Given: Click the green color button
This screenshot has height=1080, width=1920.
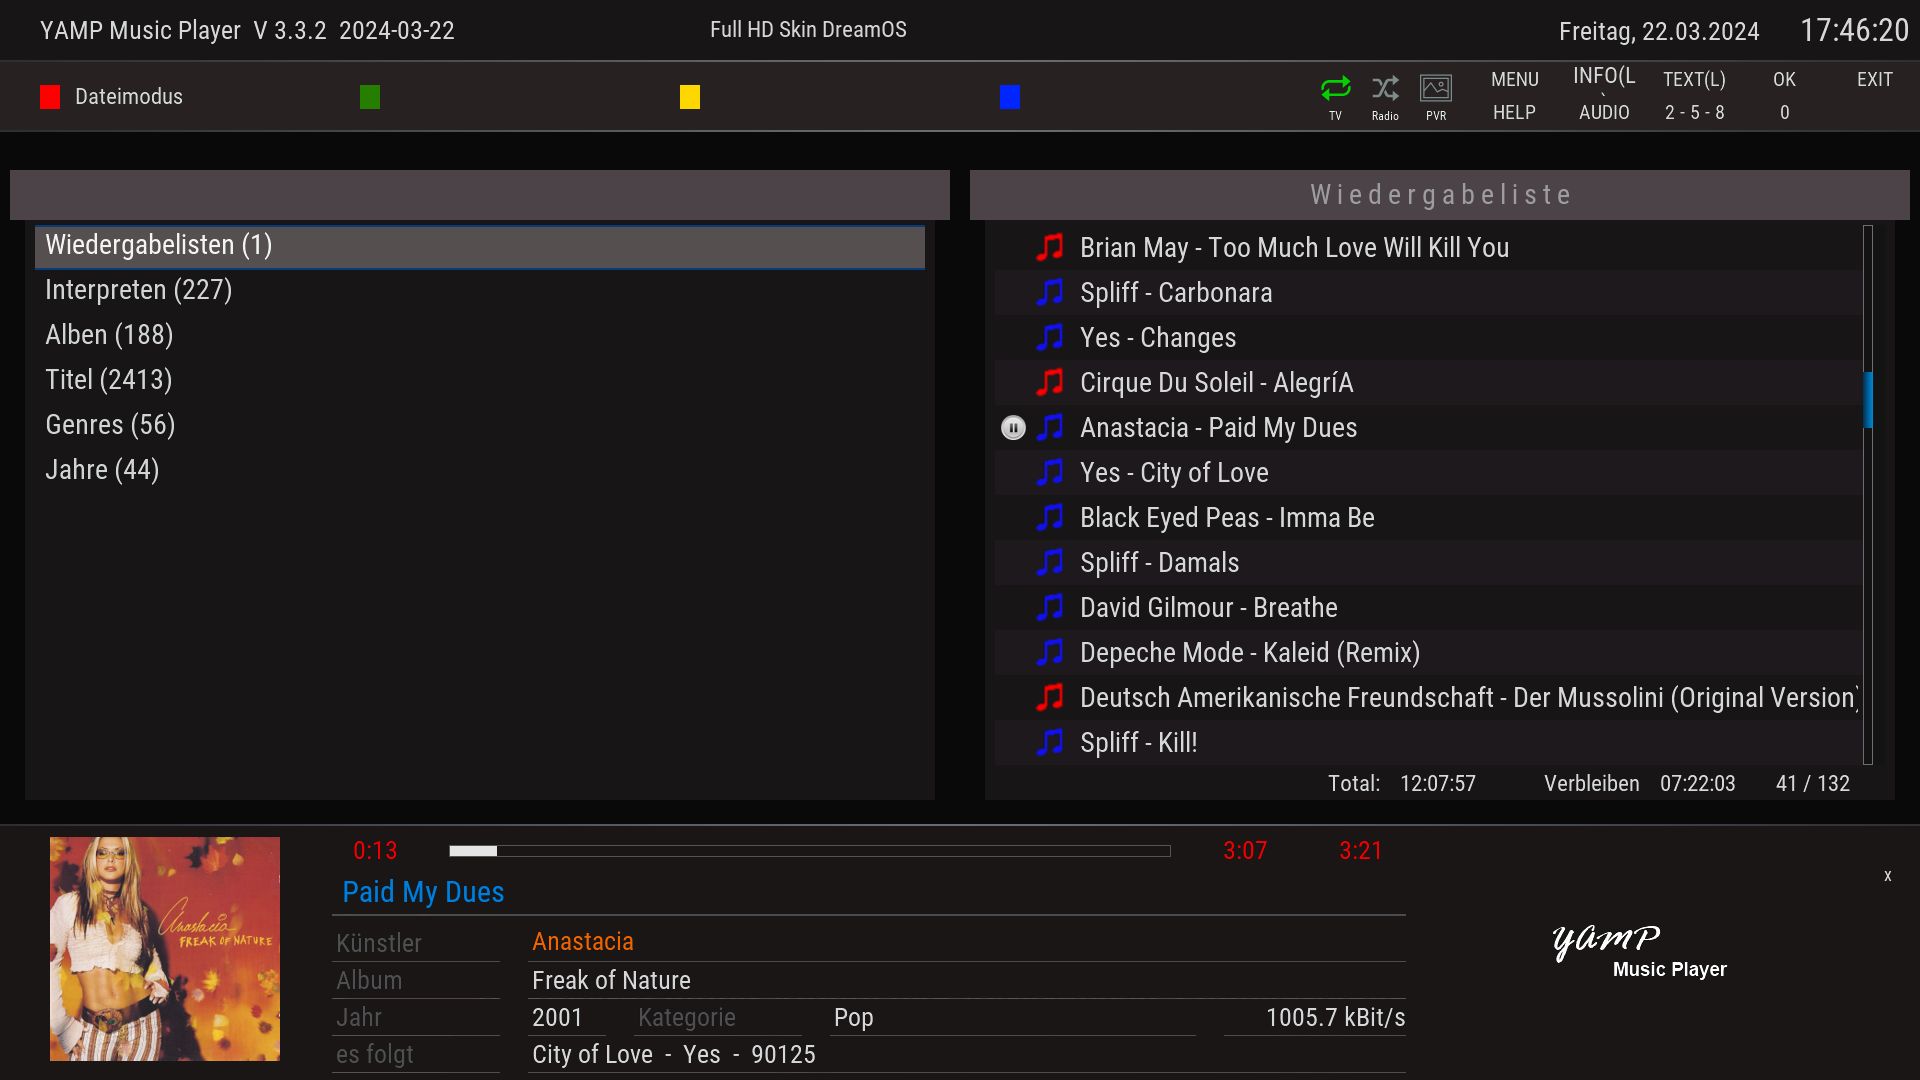Looking at the screenshot, I should pyautogui.click(x=370, y=97).
